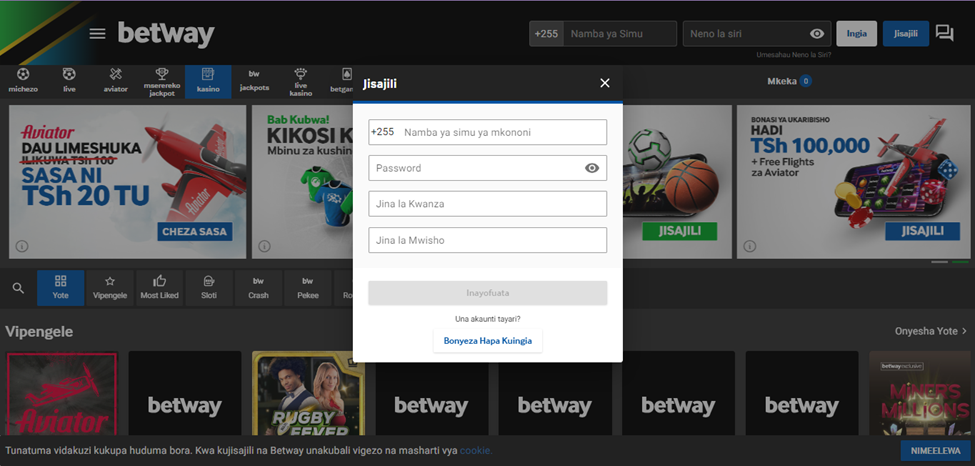The height and width of the screenshot is (466, 975).
Task: Click the NIMEELEWA cookie button
Action: tap(936, 450)
